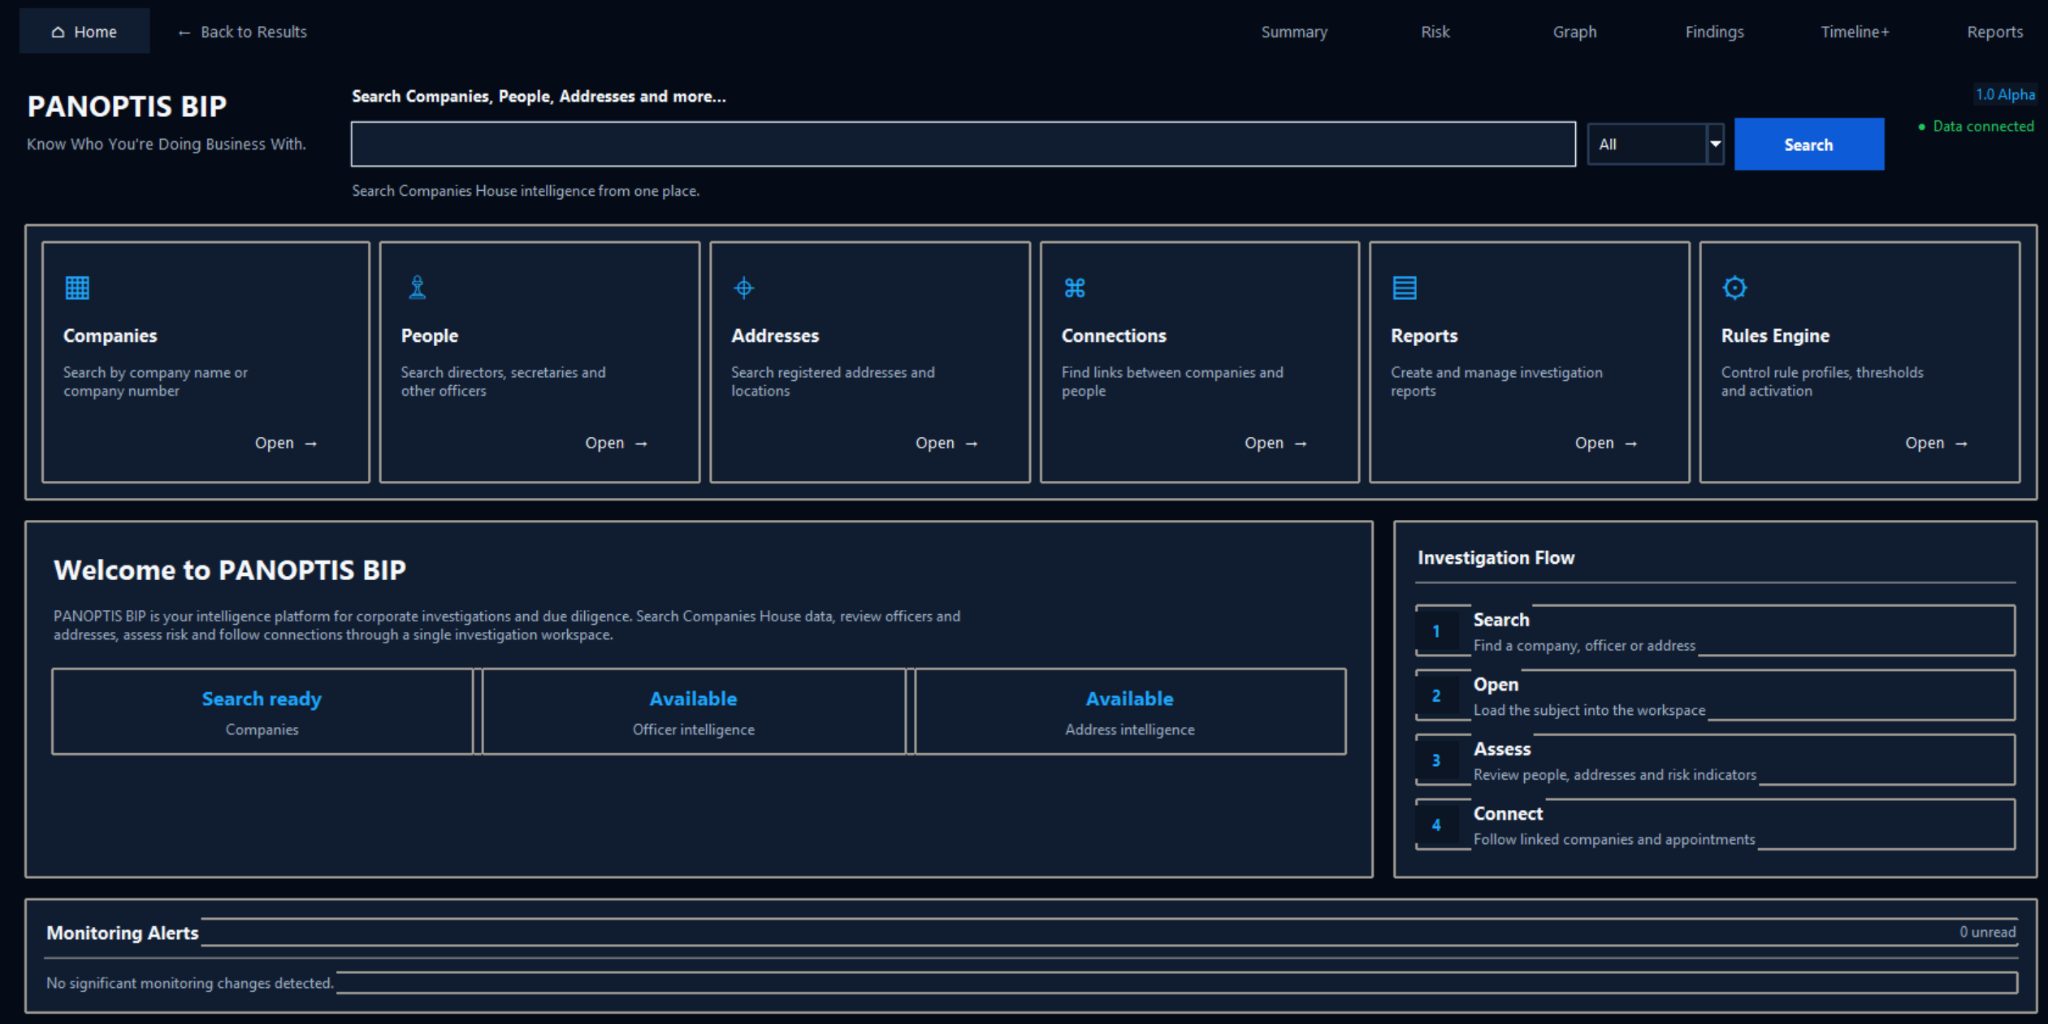Screen dimensions: 2048x1024
Task: Open the Companies card
Action: 285,443
